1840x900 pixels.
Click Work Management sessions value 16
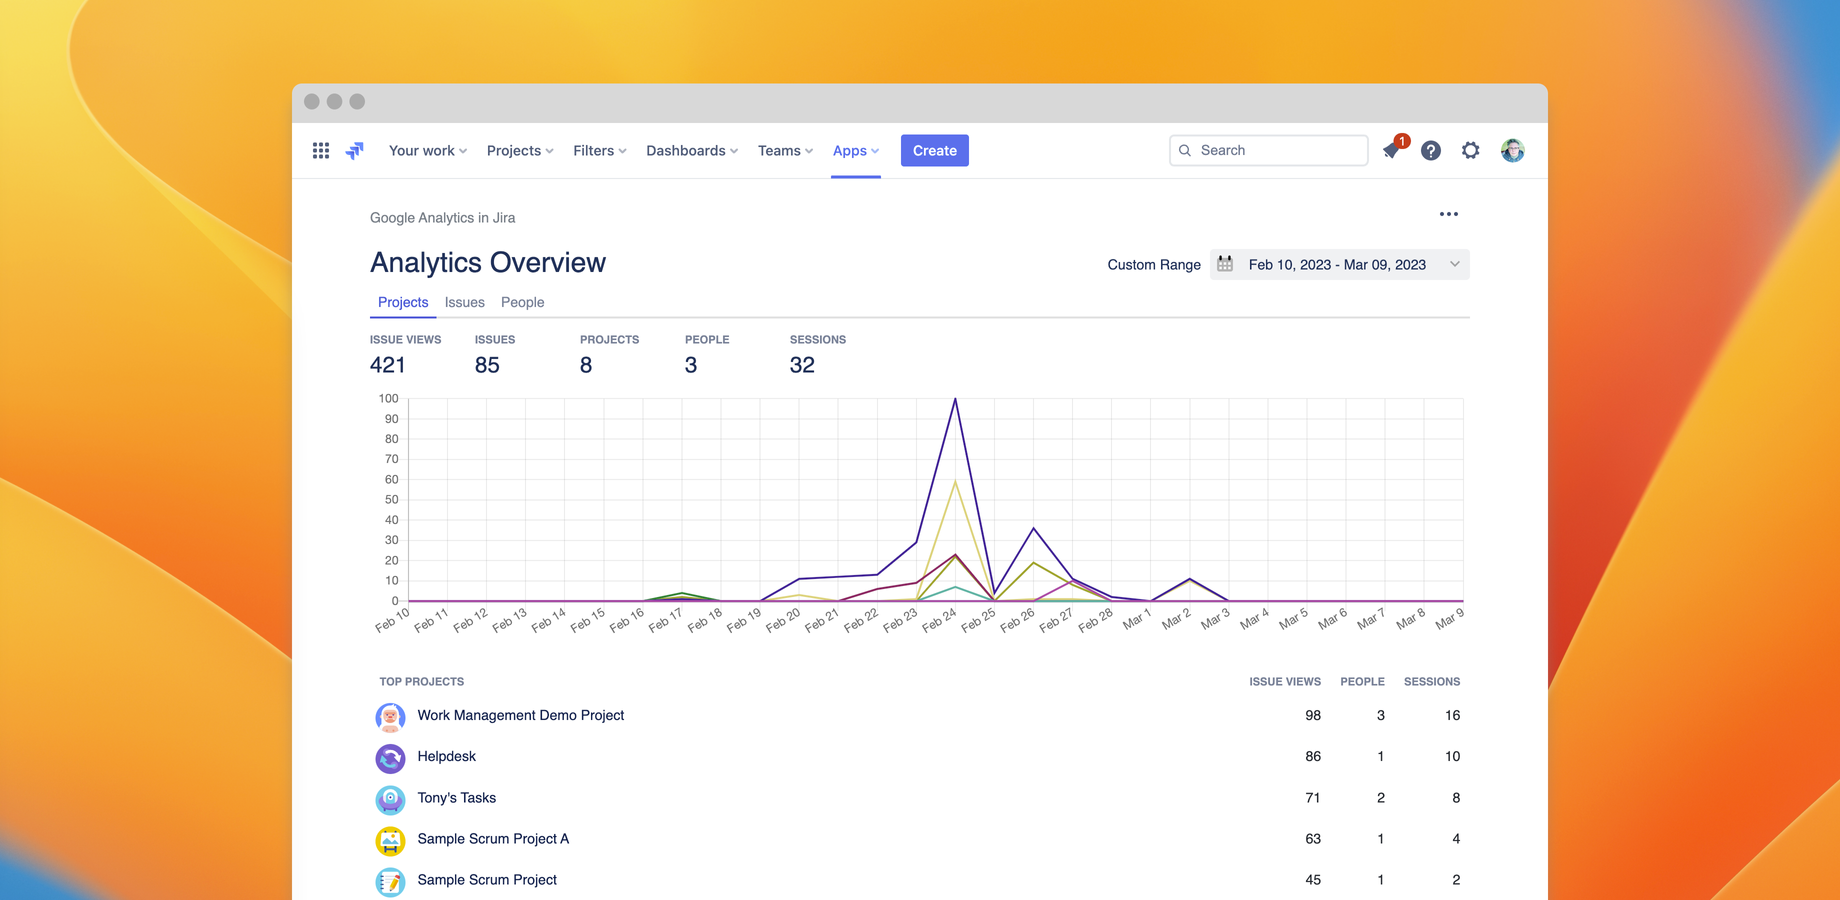tap(1452, 715)
